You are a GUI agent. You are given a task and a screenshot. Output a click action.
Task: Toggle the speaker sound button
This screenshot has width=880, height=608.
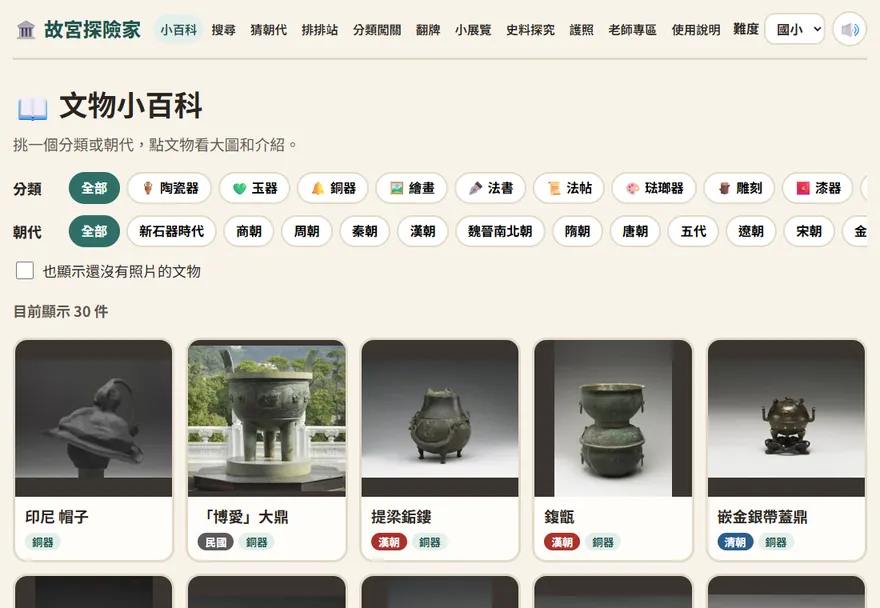(x=850, y=29)
